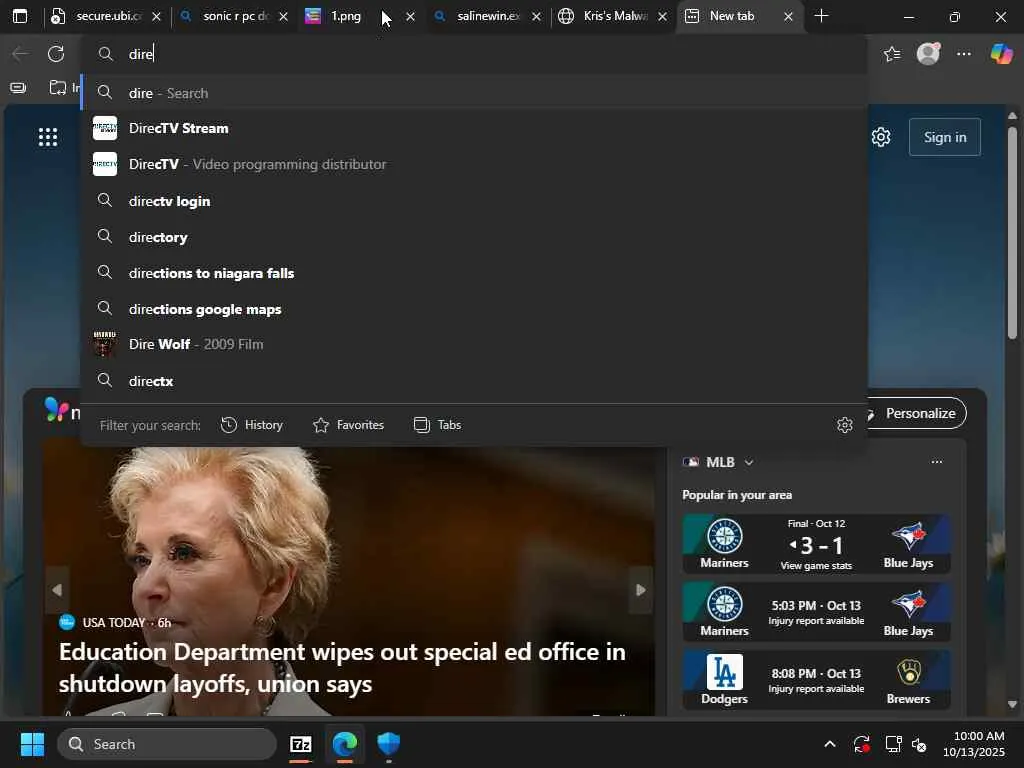Screen dimensions: 1024x768
Task: Open Windows Security shield taskbar icon
Action: click(x=389, y=744)
